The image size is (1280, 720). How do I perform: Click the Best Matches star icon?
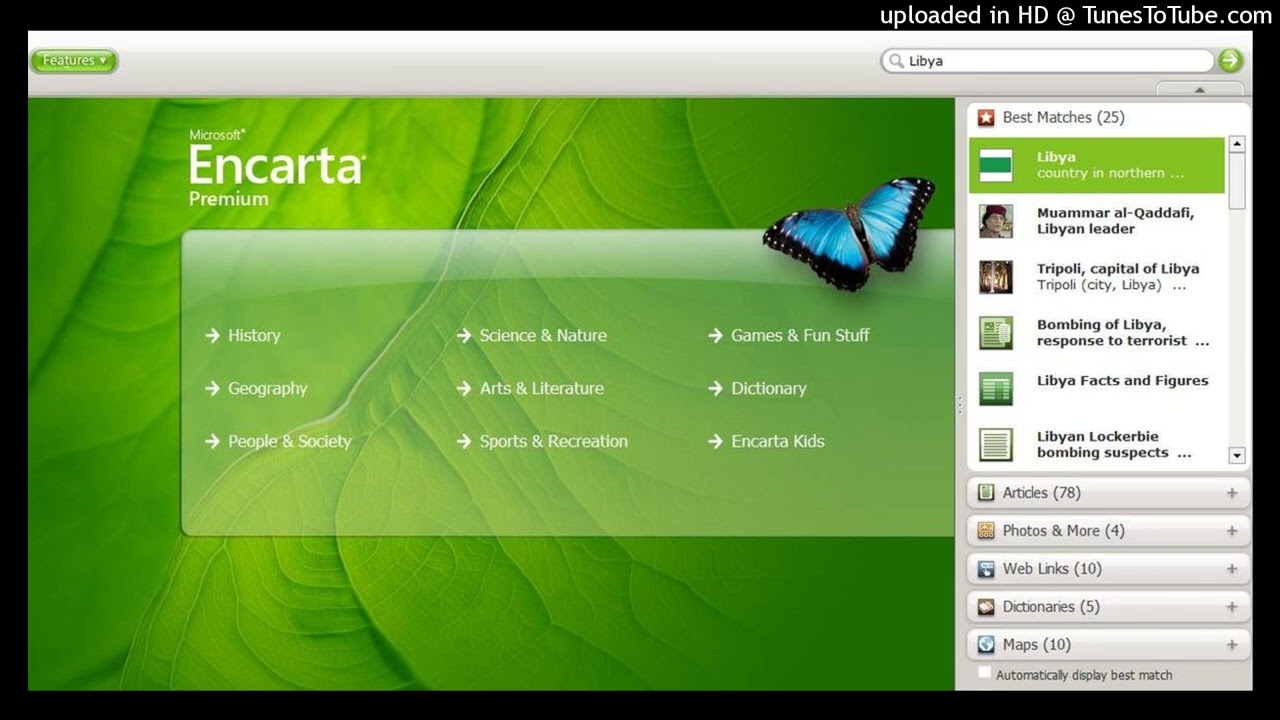(986, 118)
